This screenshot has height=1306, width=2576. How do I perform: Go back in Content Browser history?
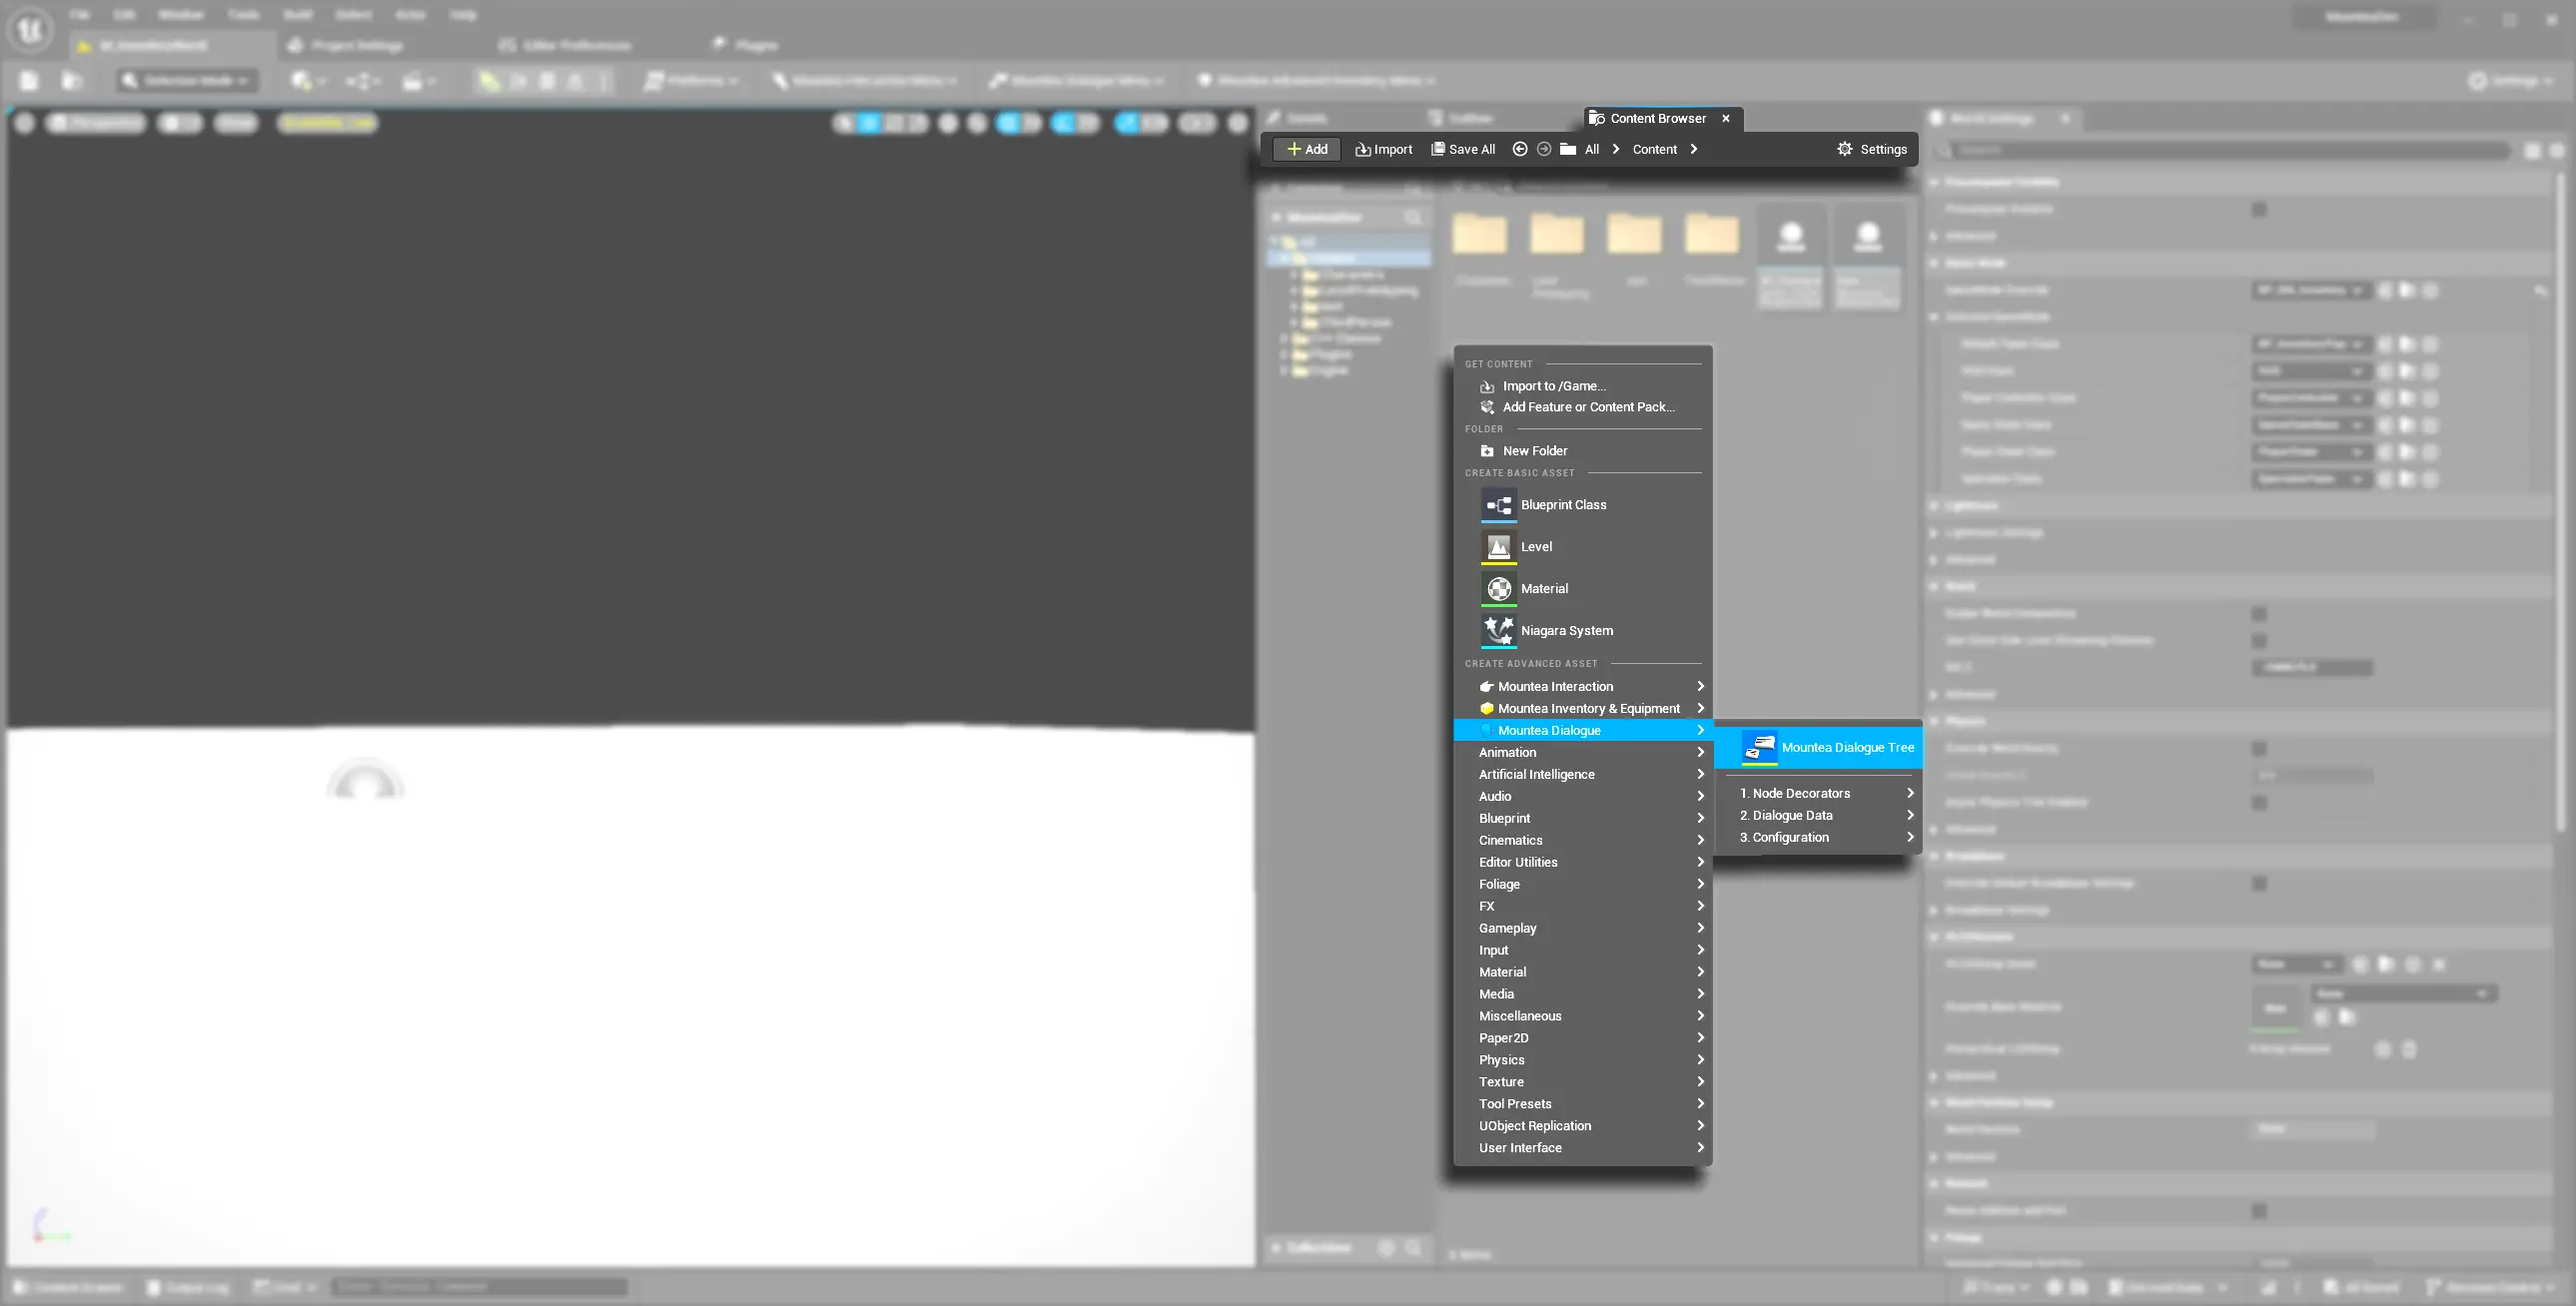pyautogui.click(x=1519, y=149)
